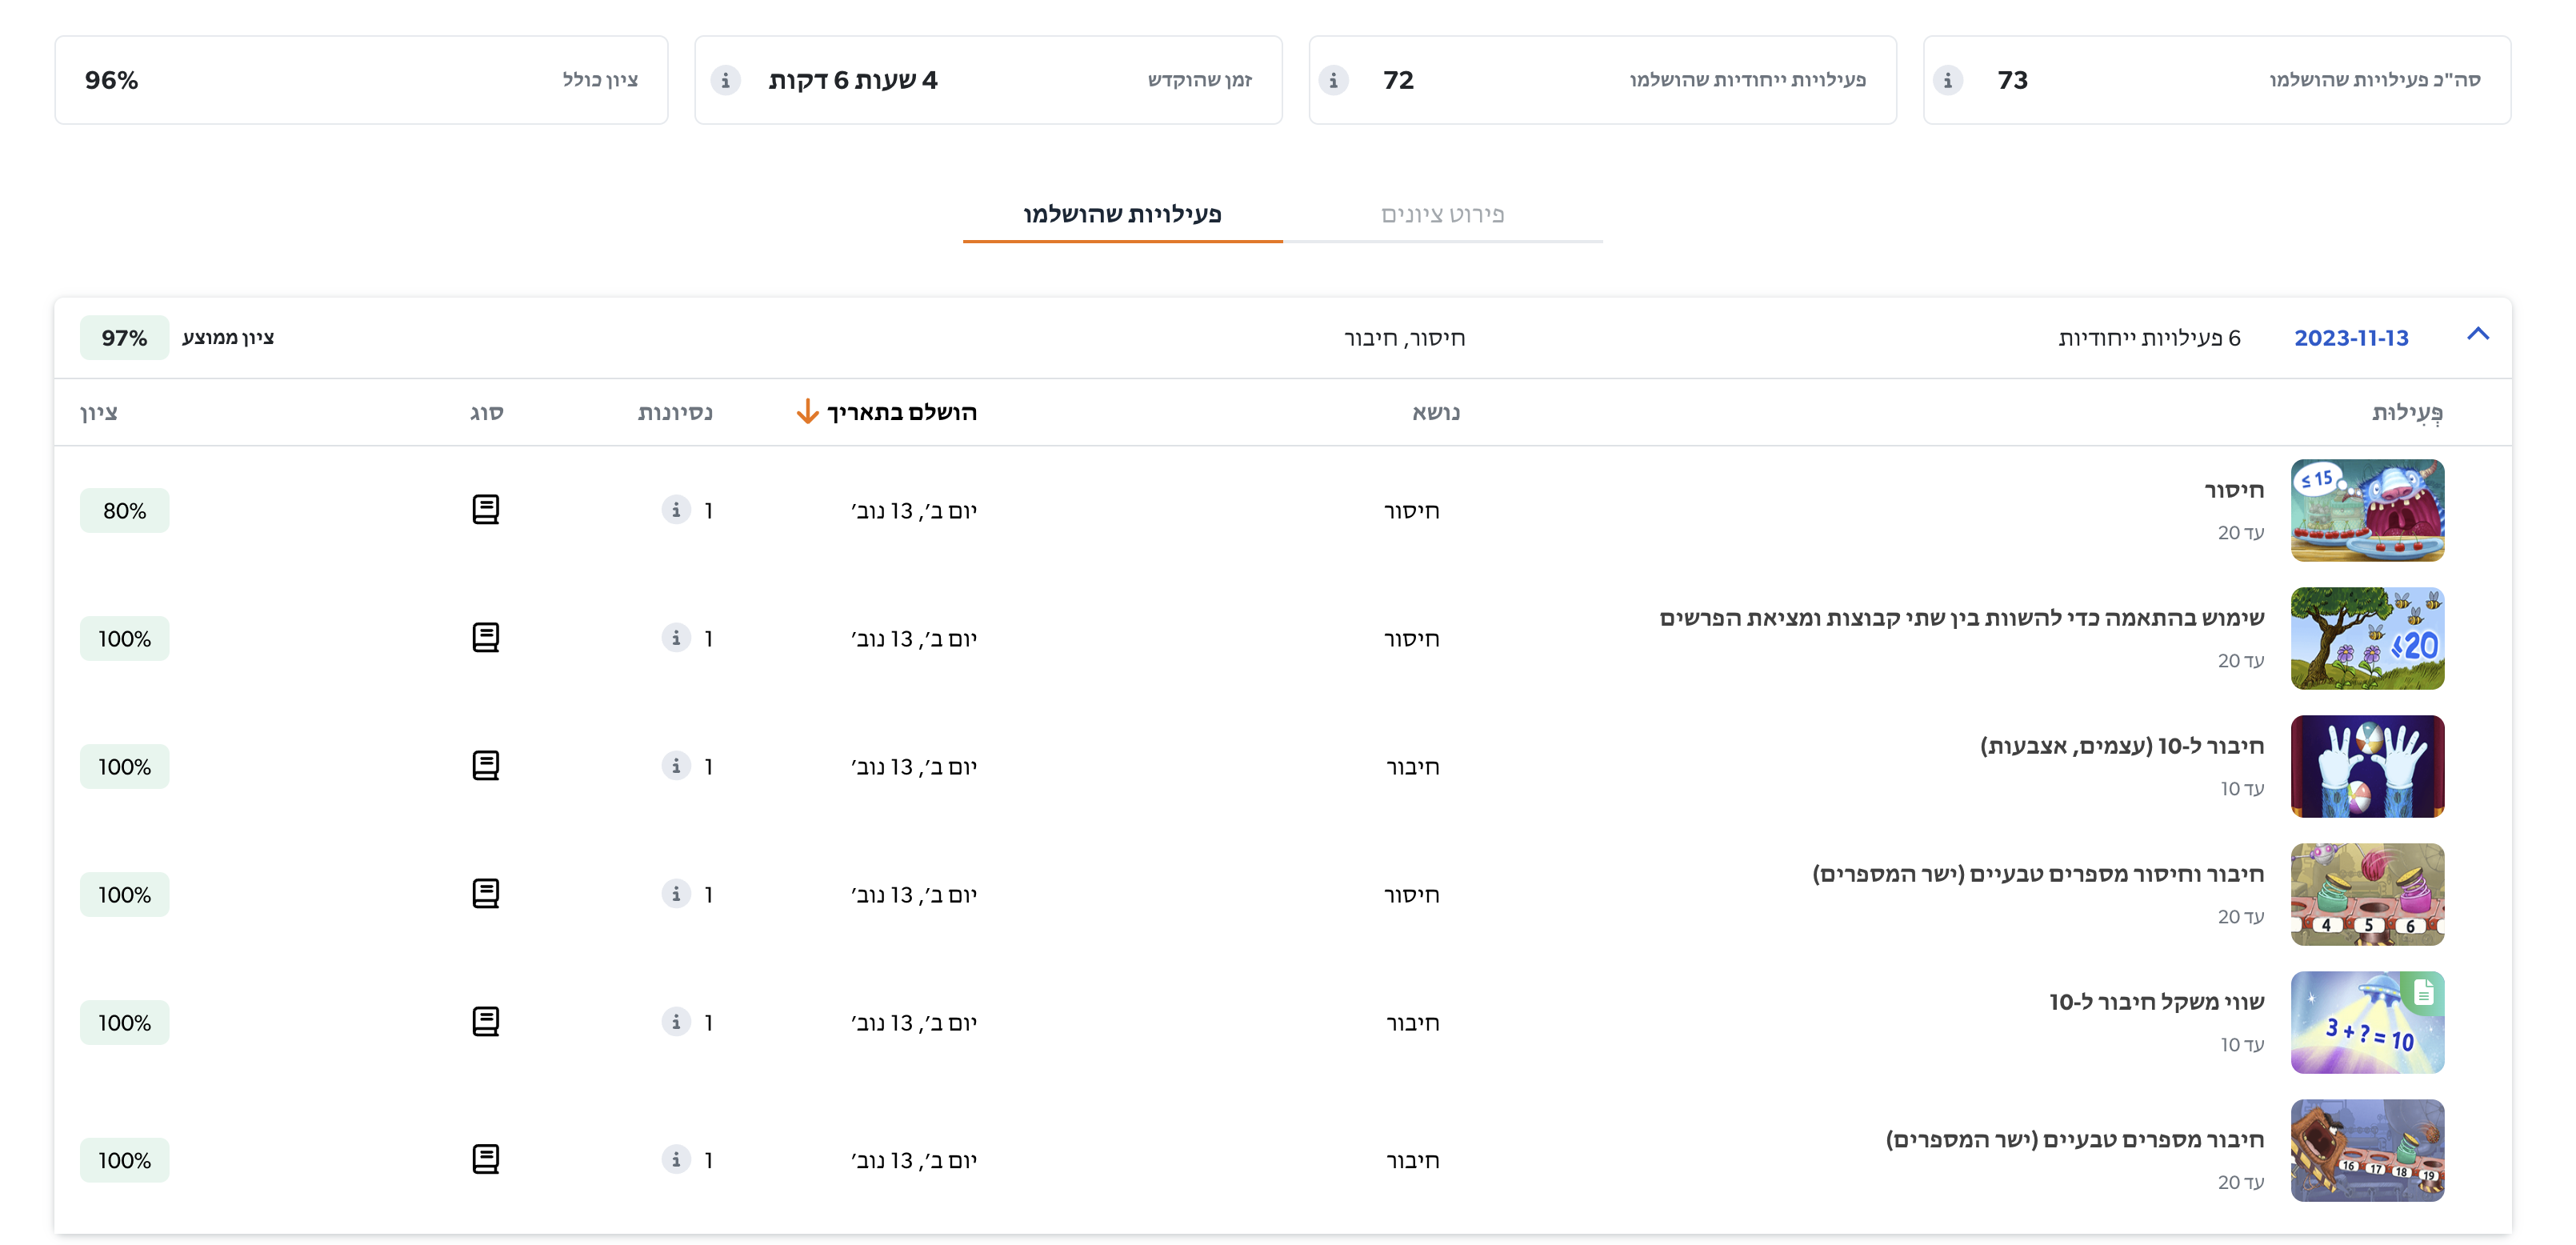2576x1245 pixels.
Task: Click the bees and tree activity thumbnail
Action: point(2366,638)
